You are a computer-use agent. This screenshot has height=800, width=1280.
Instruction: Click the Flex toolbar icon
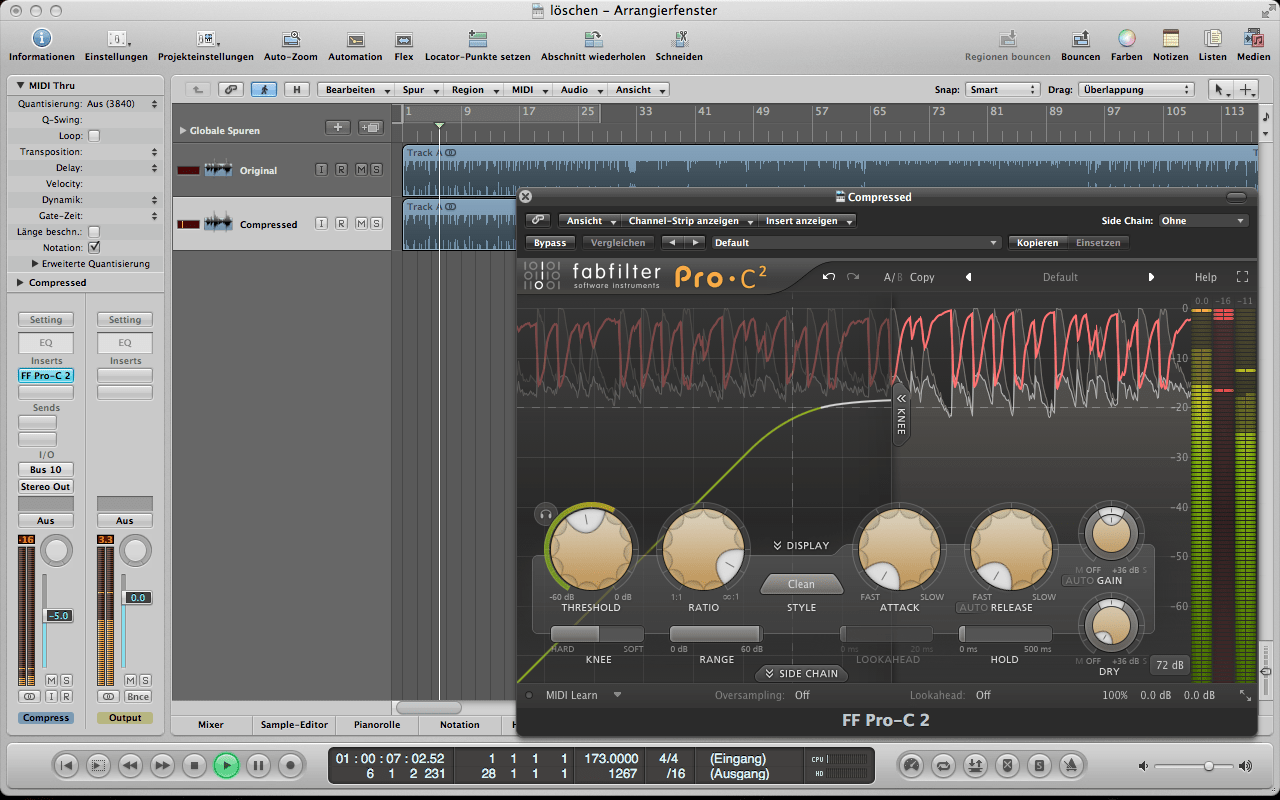pyautogui.click(x=404, y=39)
